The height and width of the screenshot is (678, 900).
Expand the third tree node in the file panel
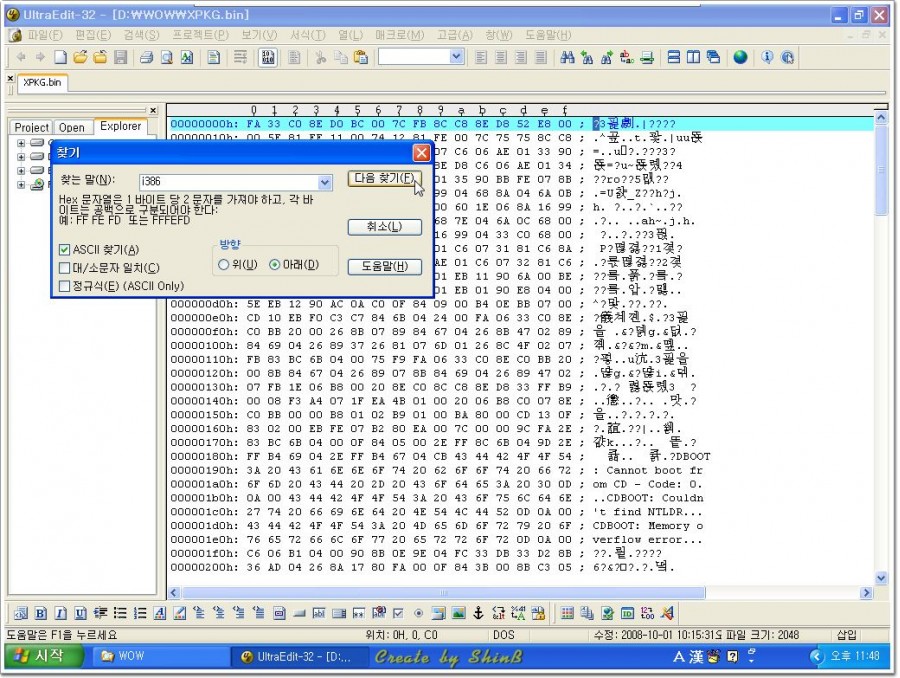tap(21, 171)
